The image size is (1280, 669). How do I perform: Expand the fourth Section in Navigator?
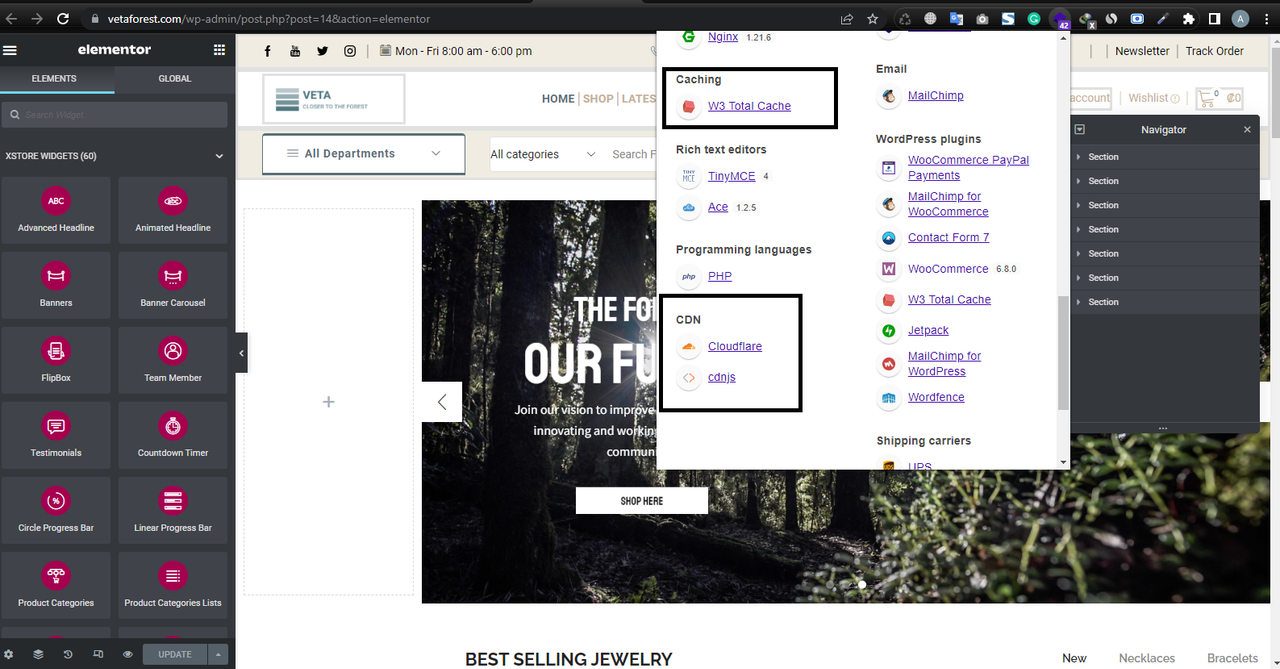[1079, 229]
